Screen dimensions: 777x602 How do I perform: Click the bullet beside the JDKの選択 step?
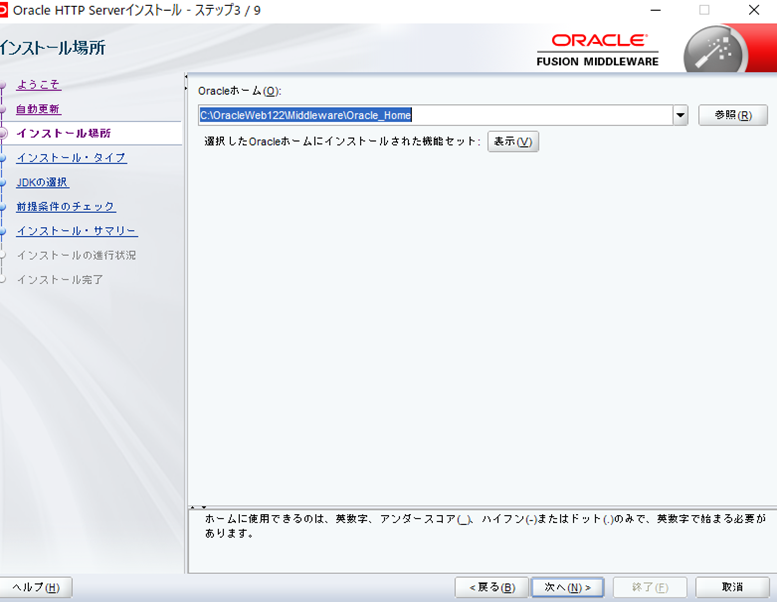click(3, 183)
